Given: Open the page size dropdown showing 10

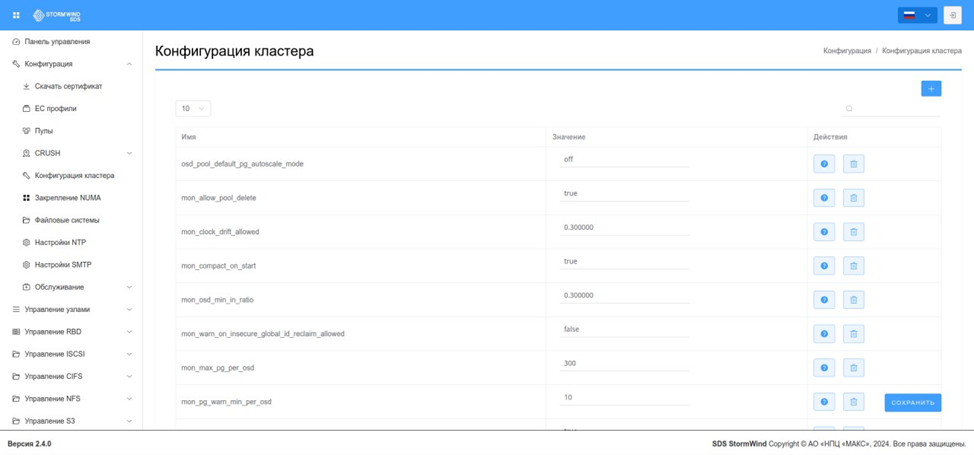Looking at the screenshot, I should click(193, 108).
